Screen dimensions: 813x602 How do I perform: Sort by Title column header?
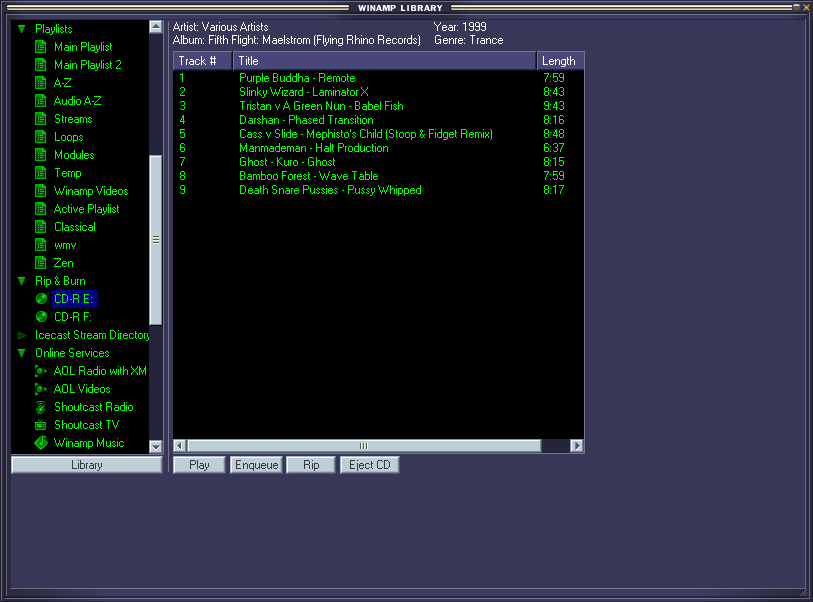(384, 61)
